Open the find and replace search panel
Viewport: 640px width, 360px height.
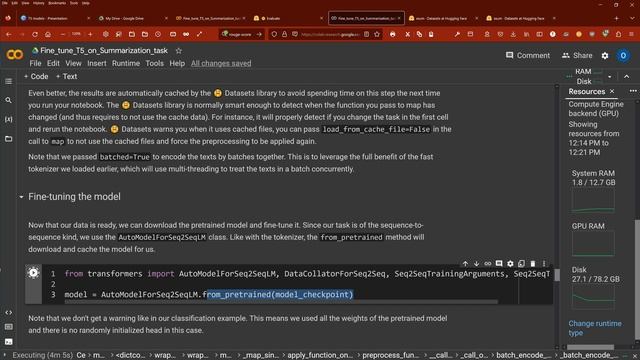point(8,100)
